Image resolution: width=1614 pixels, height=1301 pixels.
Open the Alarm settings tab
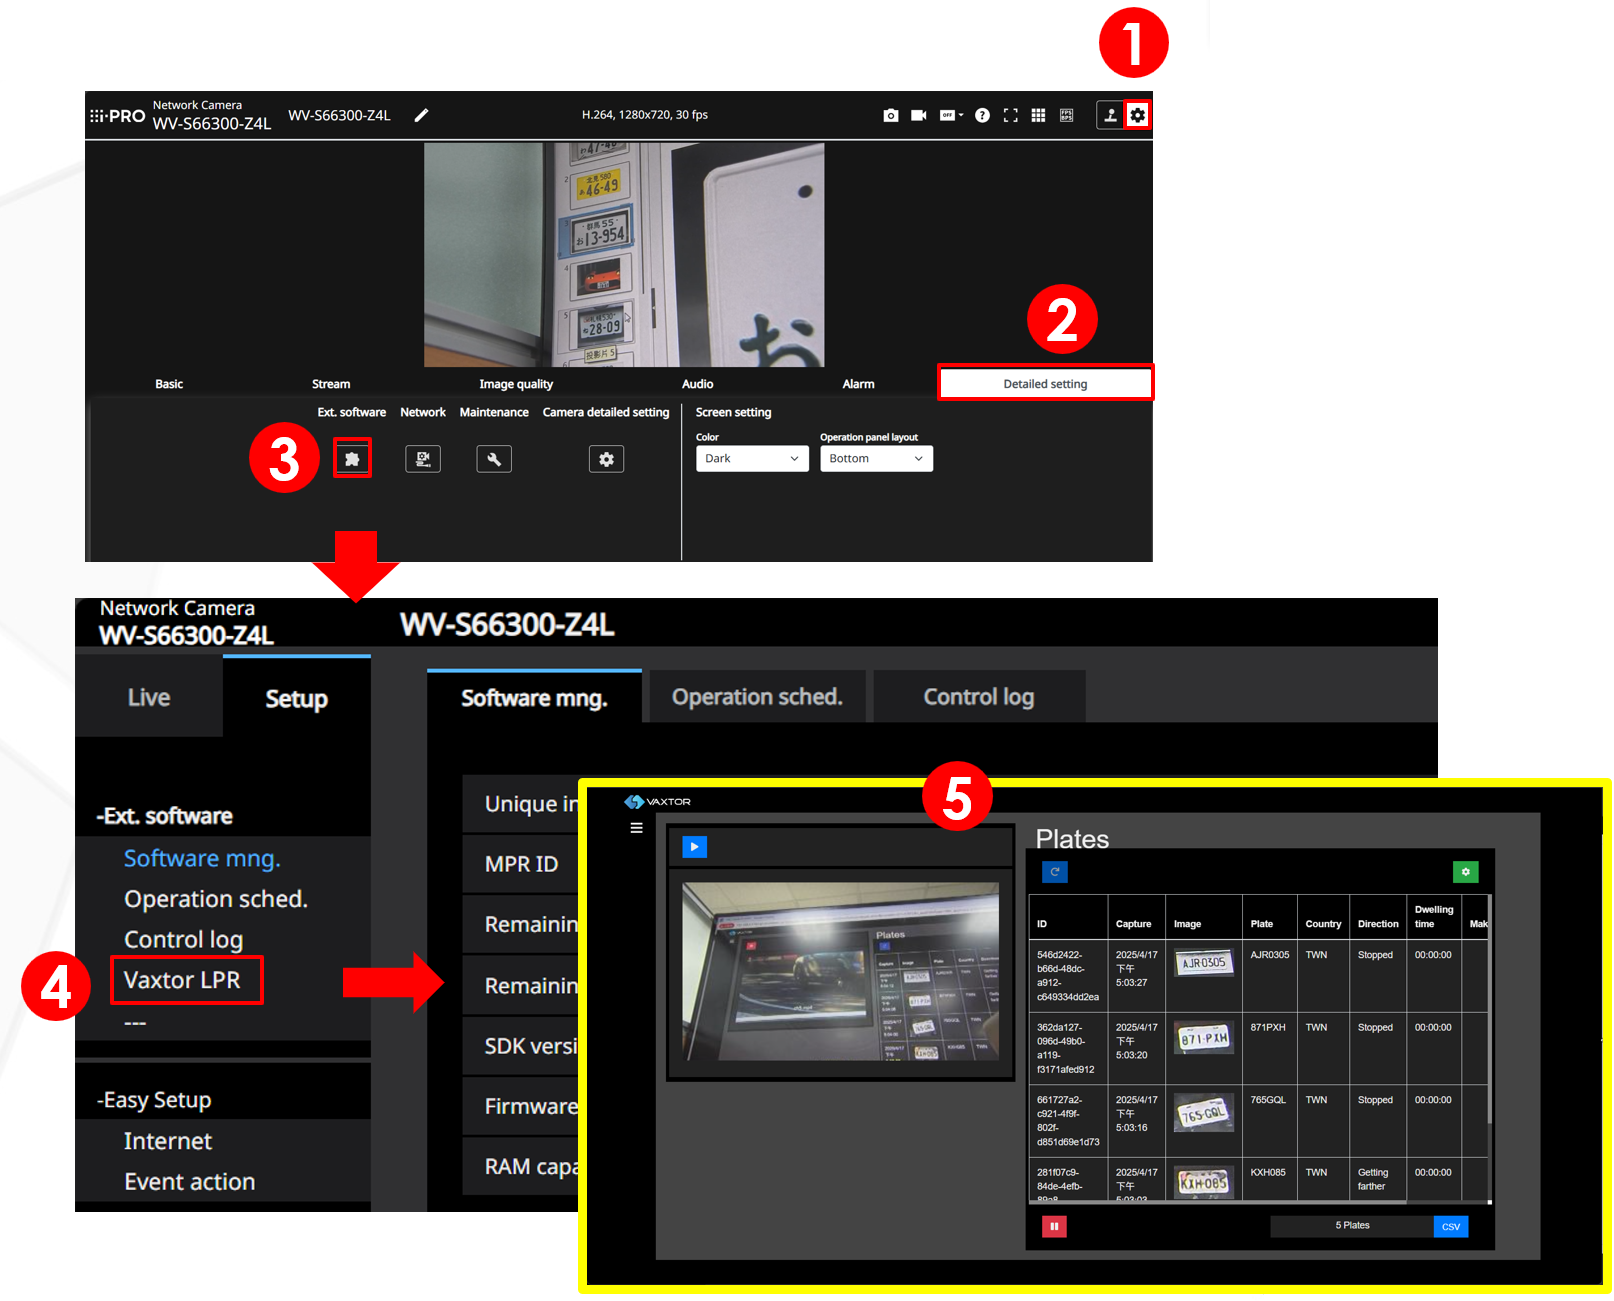point(858,384)
